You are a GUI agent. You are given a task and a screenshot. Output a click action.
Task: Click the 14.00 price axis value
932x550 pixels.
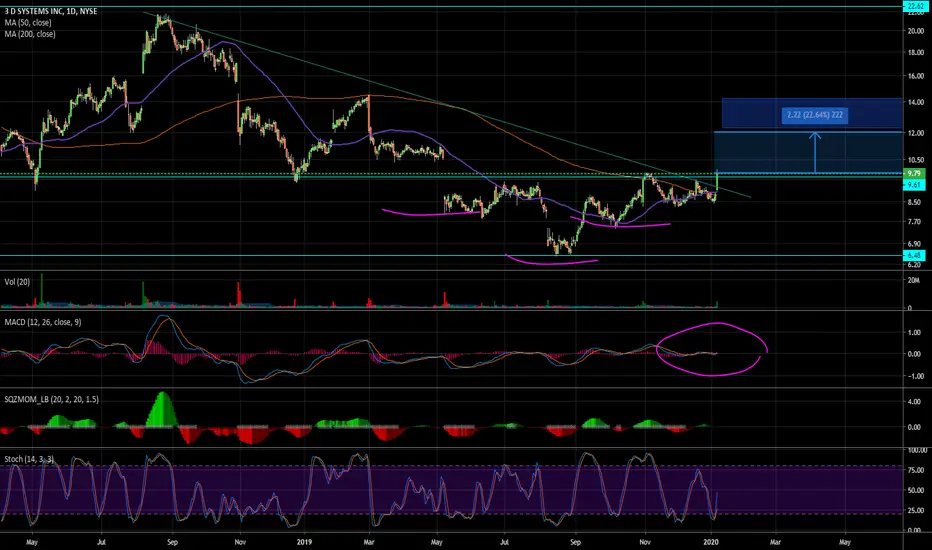click(915, 103)
